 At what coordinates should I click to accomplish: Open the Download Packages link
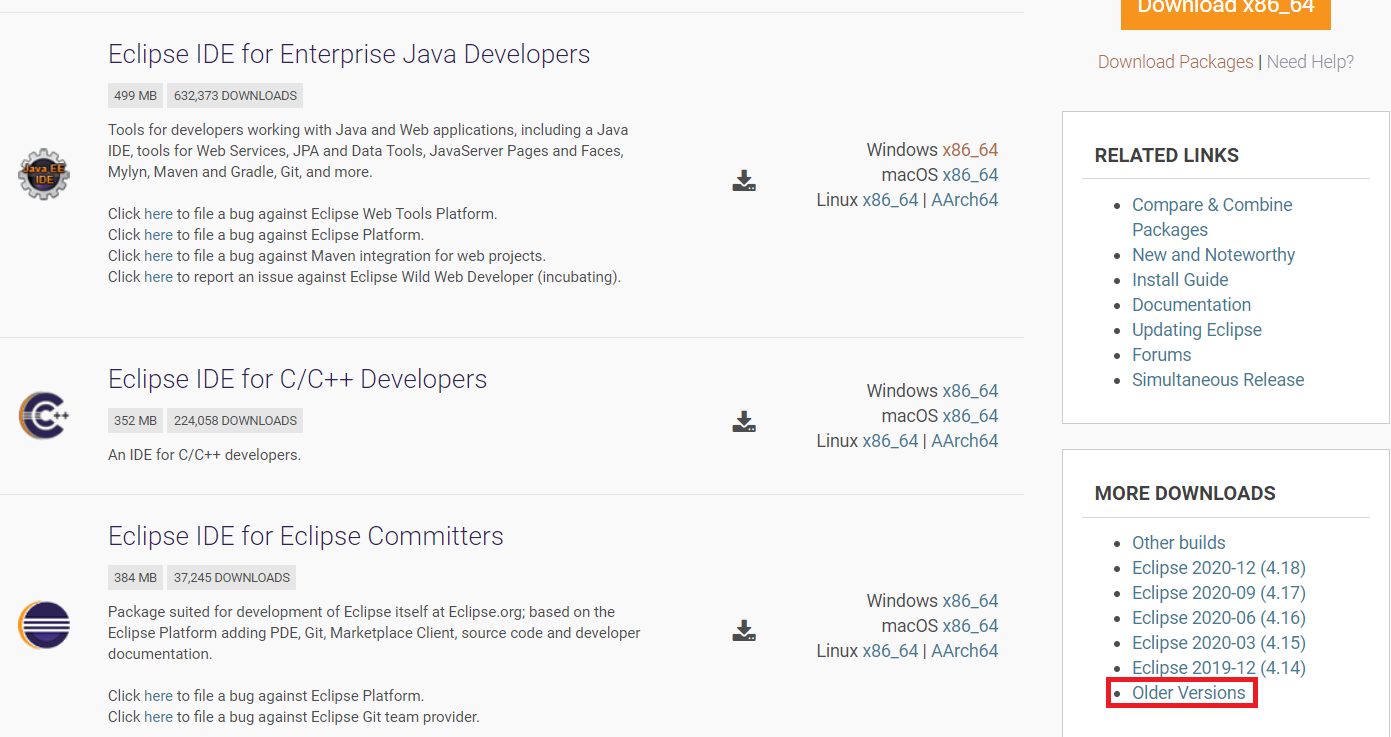click(1175, 62)
